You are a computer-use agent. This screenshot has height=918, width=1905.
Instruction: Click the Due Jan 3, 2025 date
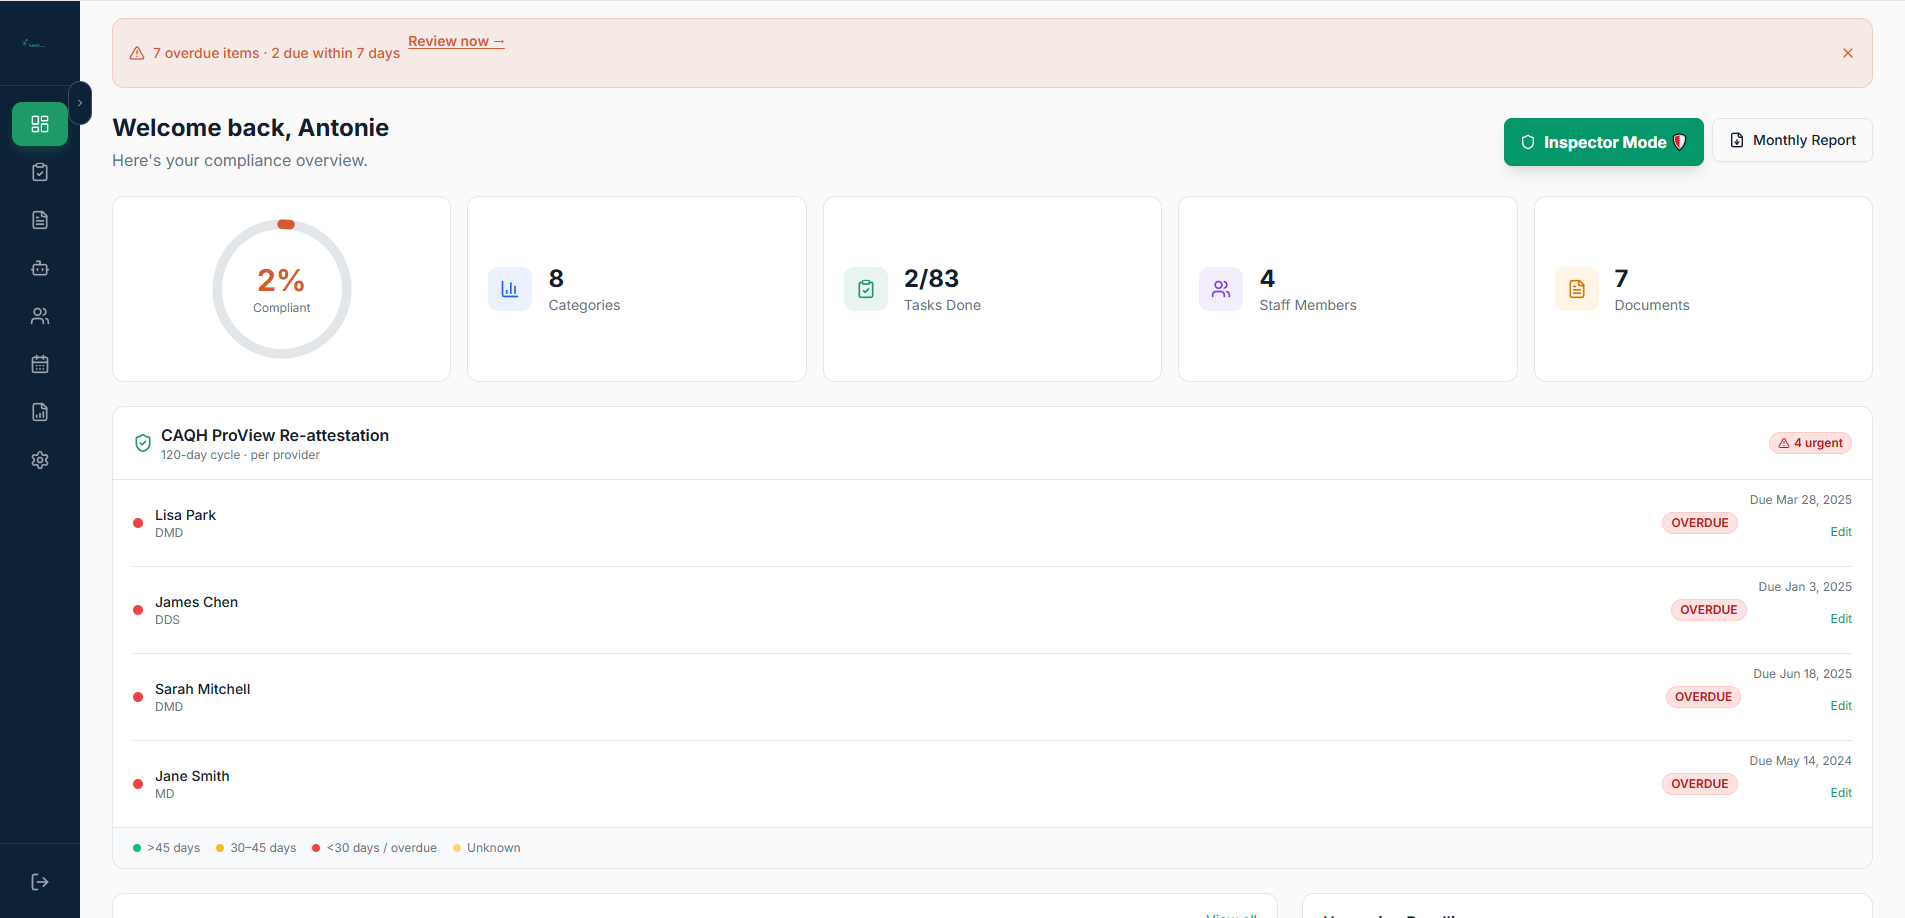tap(1805, 587)
